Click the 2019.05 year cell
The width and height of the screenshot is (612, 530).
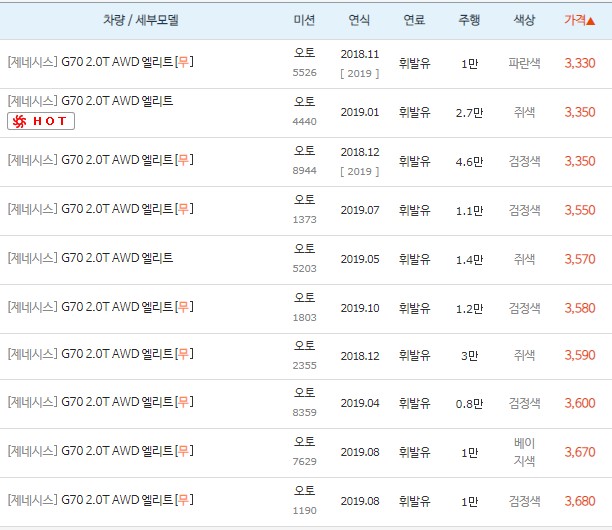coord(359,259)
